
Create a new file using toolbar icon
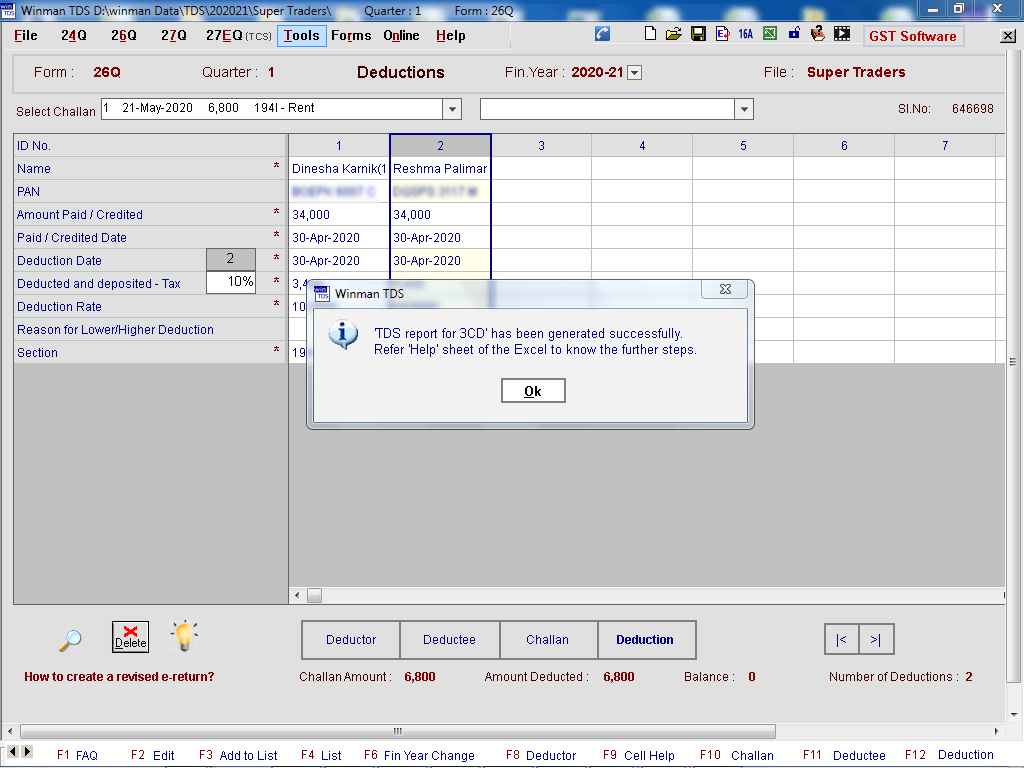click(x=650, y=34)
